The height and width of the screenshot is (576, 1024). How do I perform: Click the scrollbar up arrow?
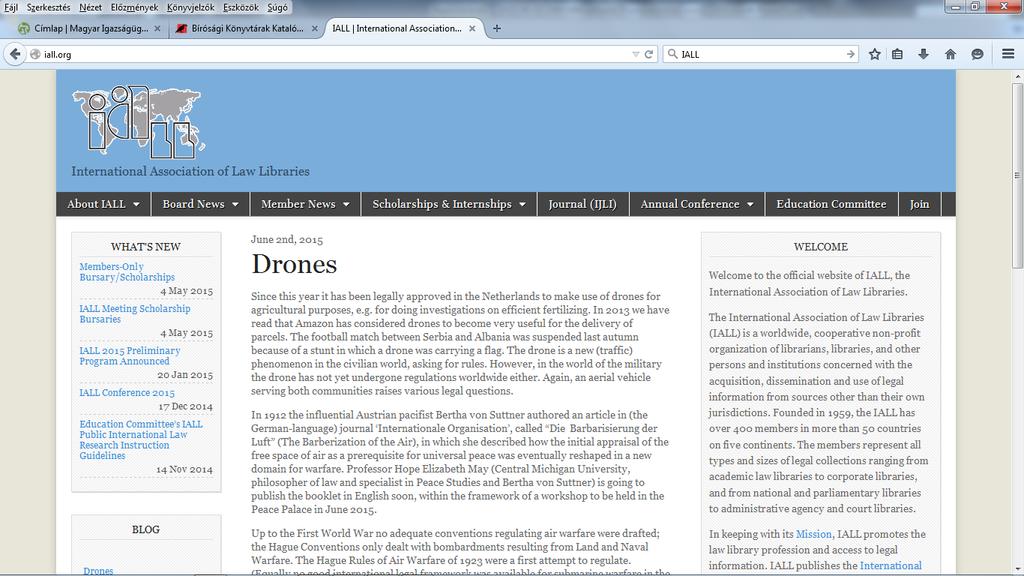pyautogui.click(x=1017, y=76)
